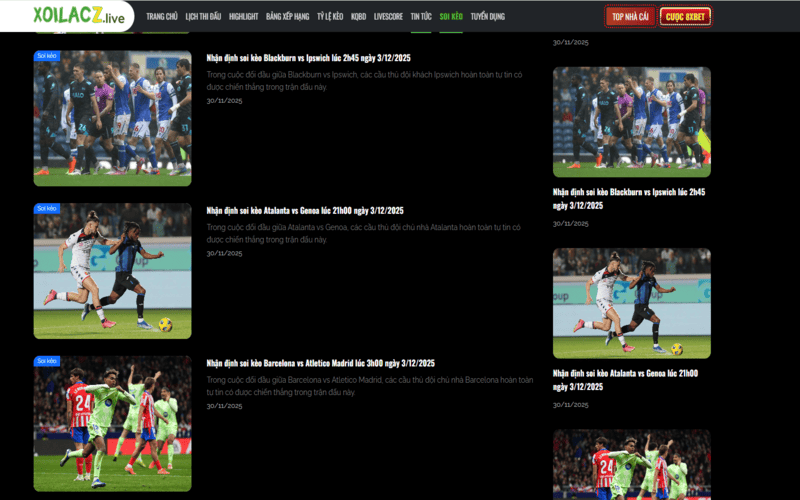Open Tuyển dụng navigation link

pyautogui.click(x=487, y=17)
